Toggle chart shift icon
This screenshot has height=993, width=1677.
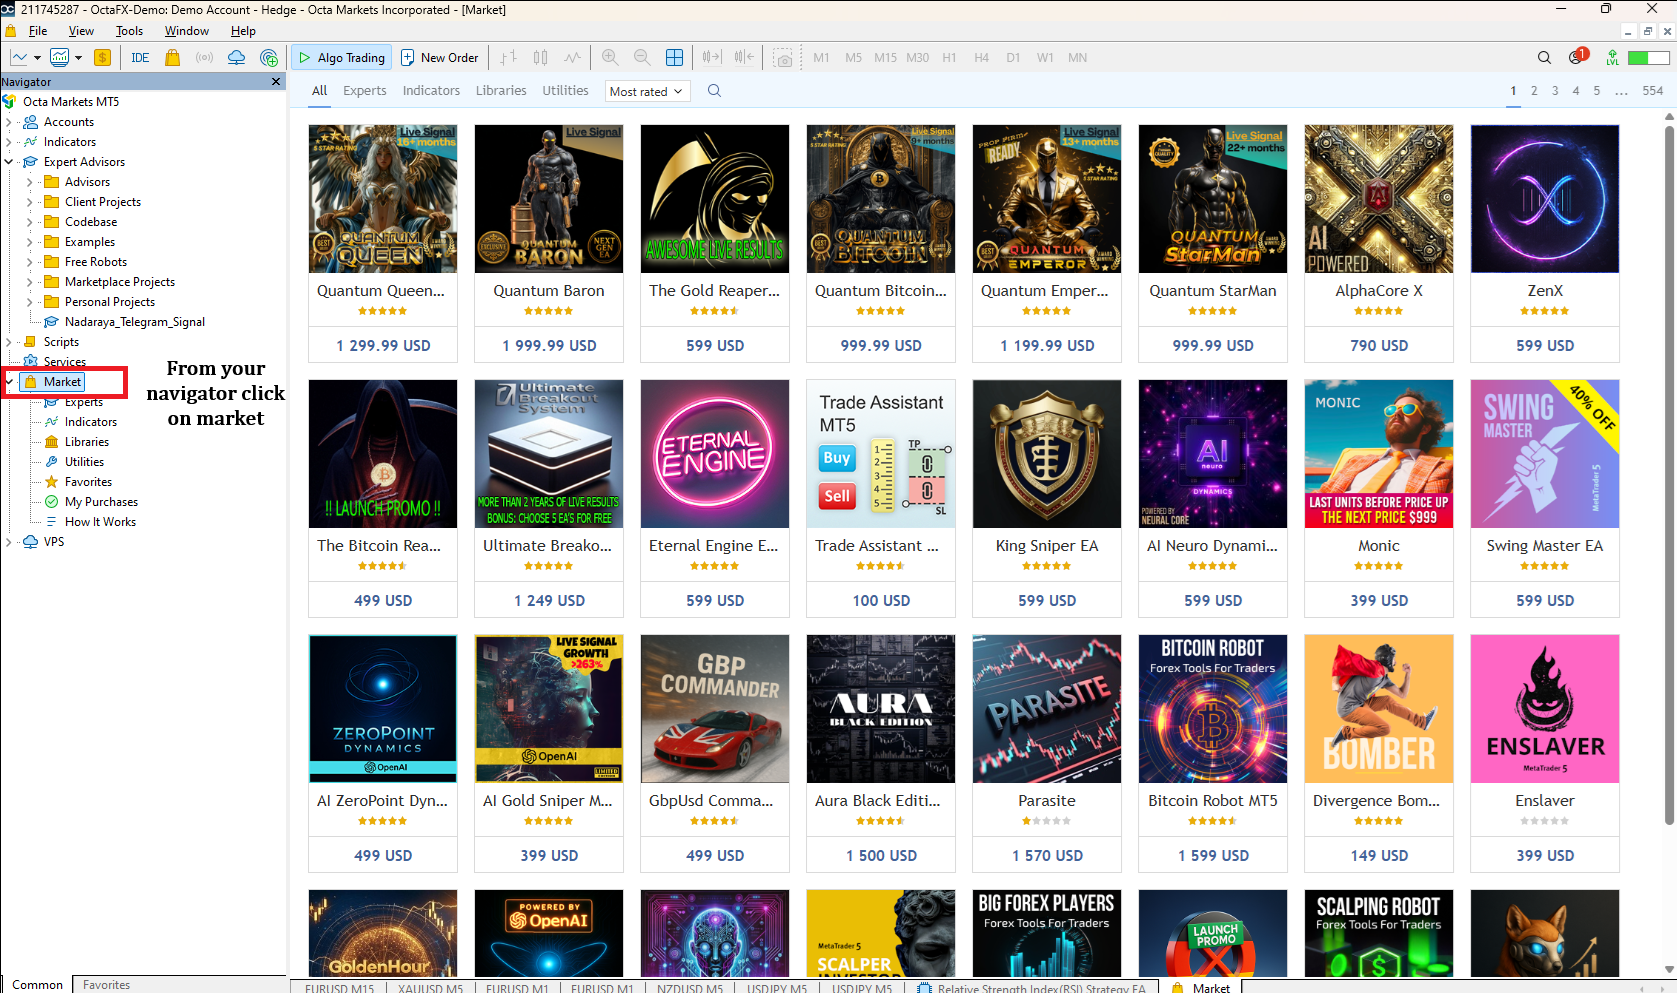(x=744, y=57)
